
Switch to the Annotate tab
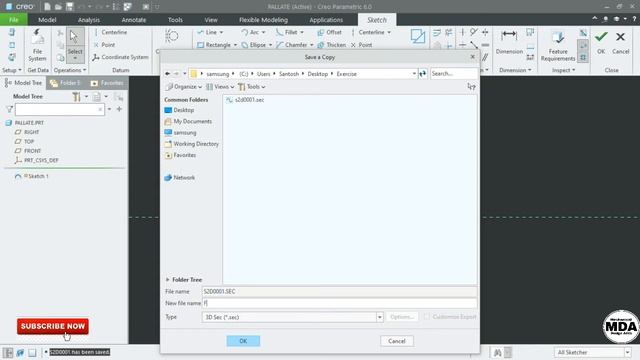133,20
